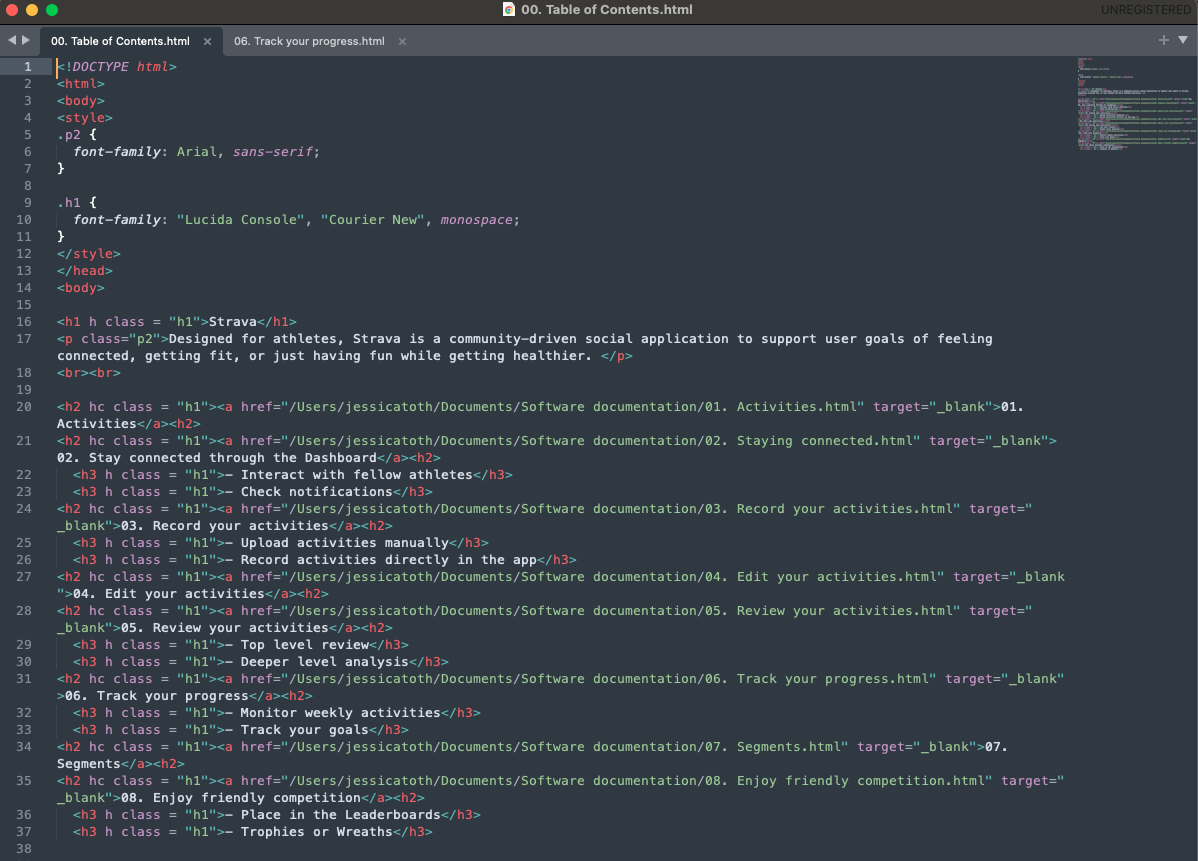Click '01. Activities.html' path on line 20

click(x=780, y=406)
